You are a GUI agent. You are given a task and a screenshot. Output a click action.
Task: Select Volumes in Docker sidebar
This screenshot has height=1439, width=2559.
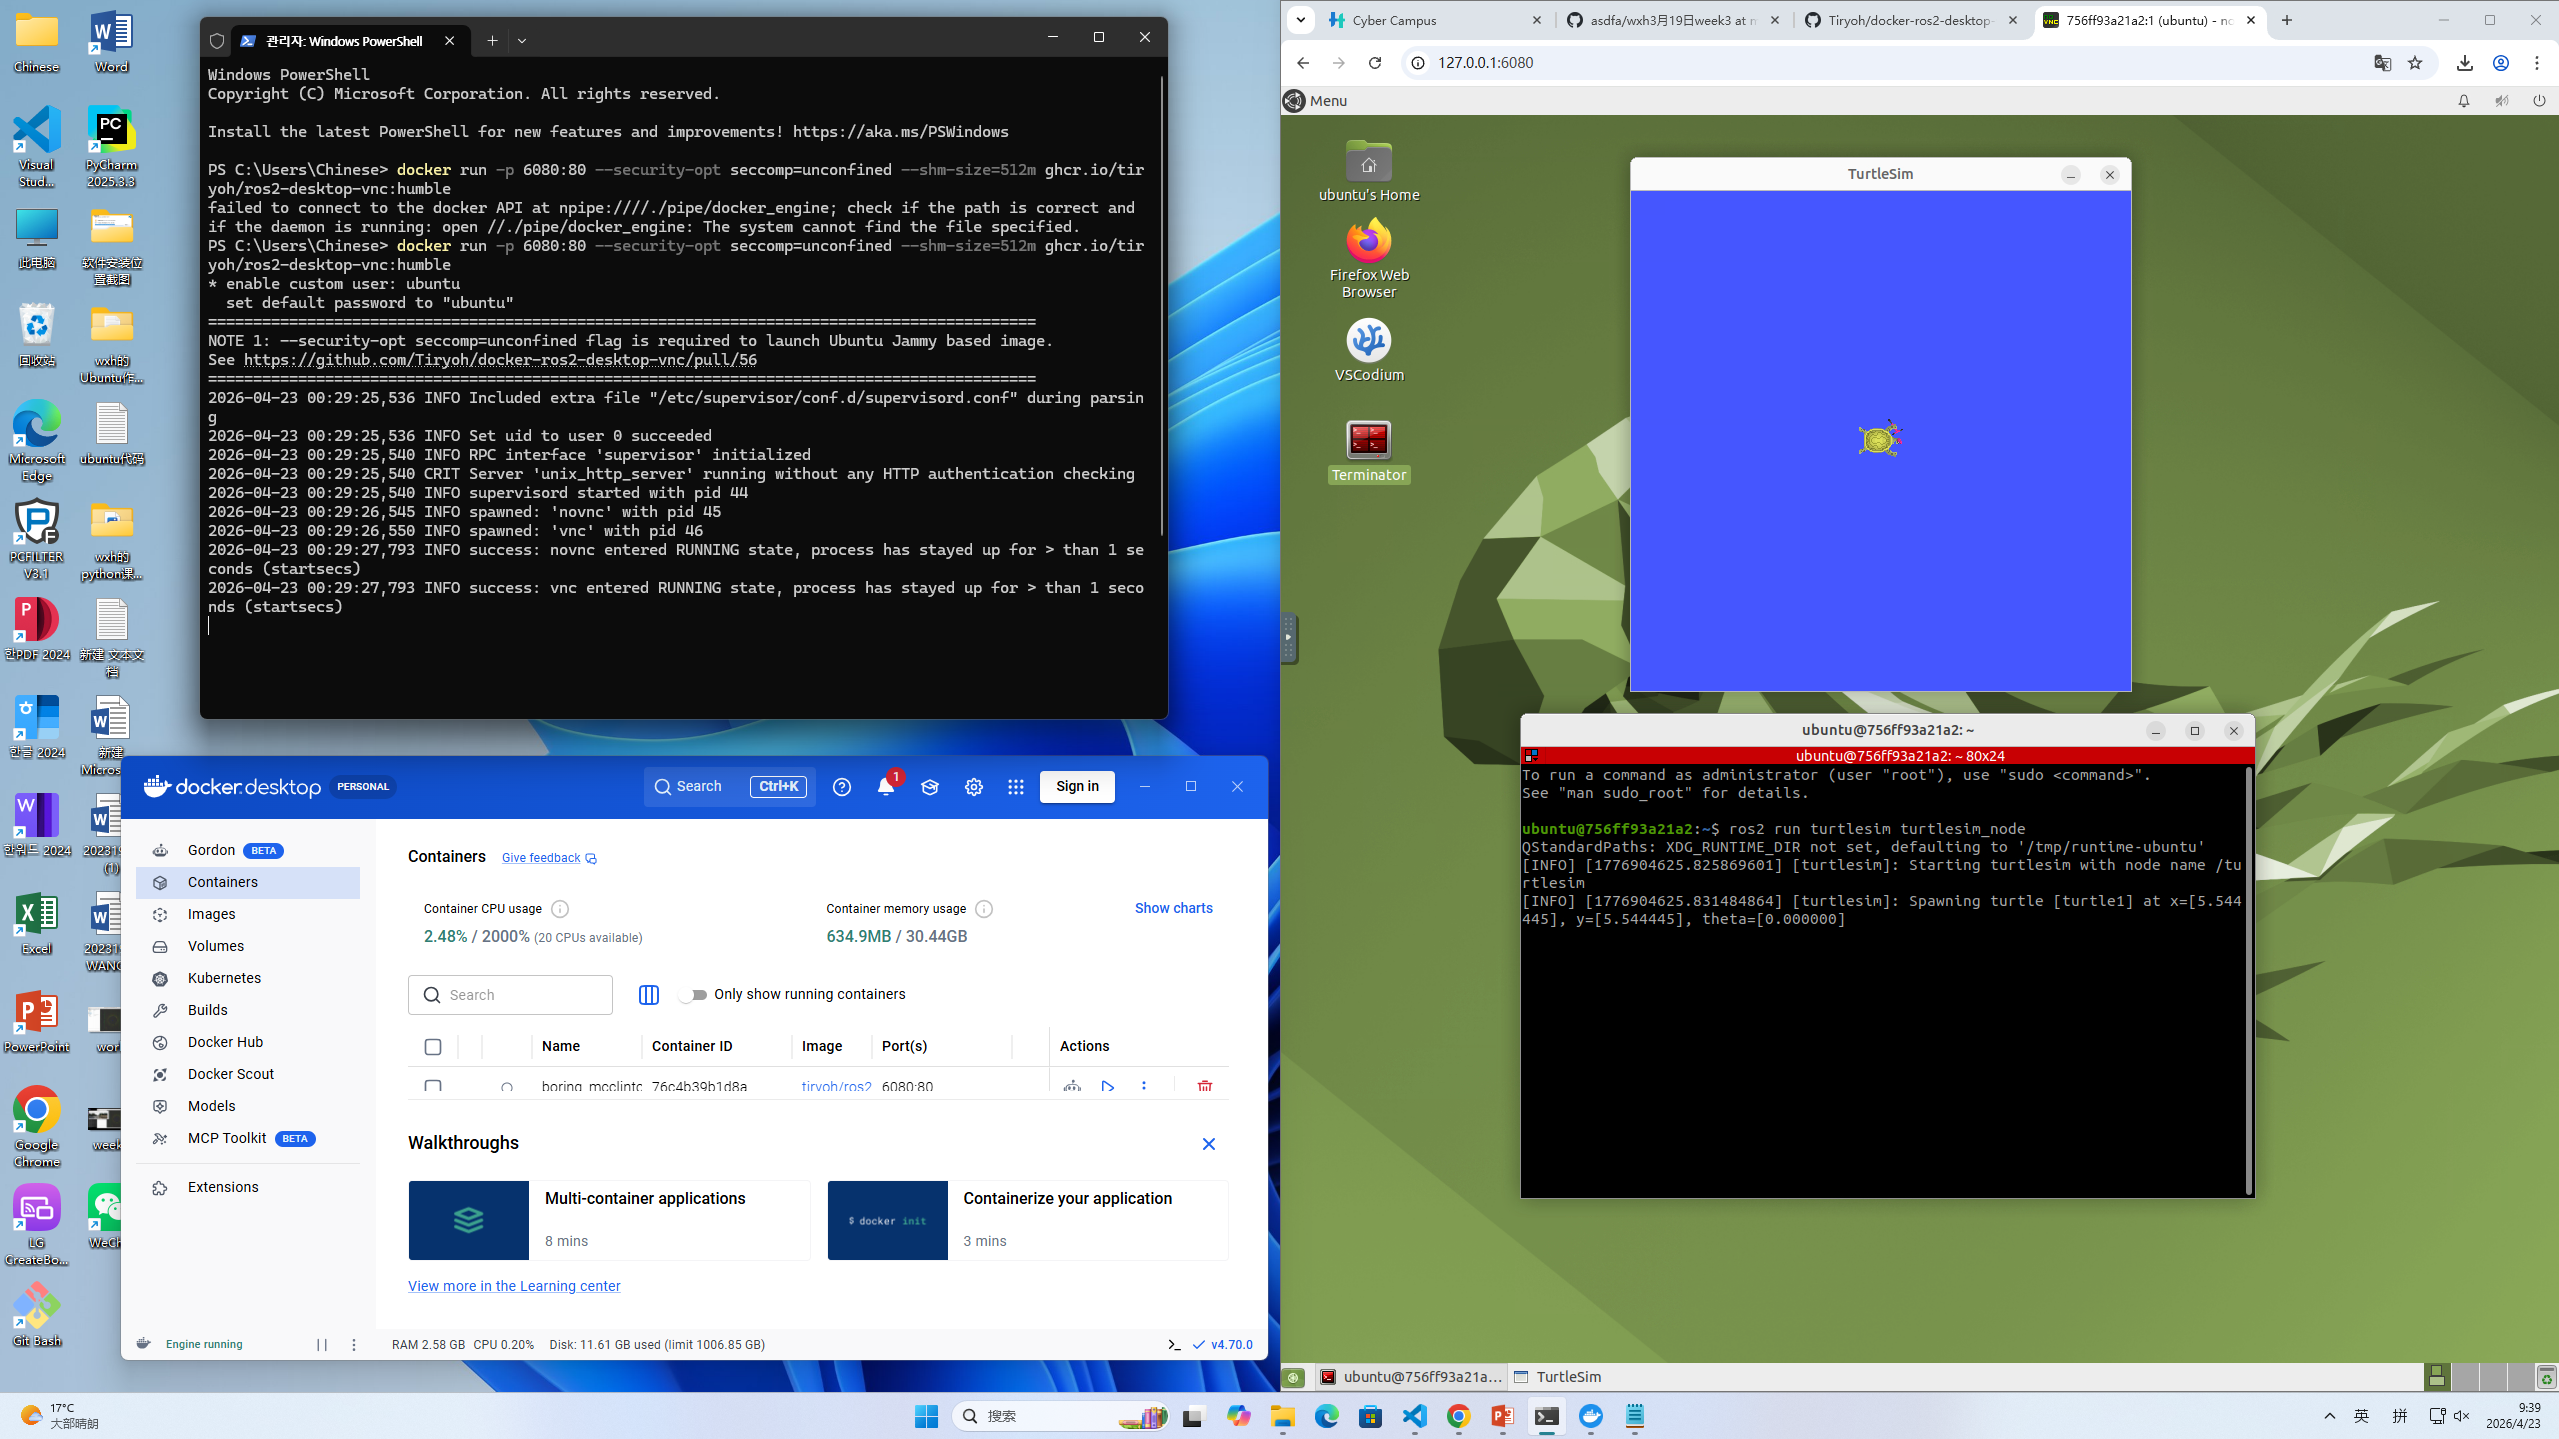pos(248,946)
